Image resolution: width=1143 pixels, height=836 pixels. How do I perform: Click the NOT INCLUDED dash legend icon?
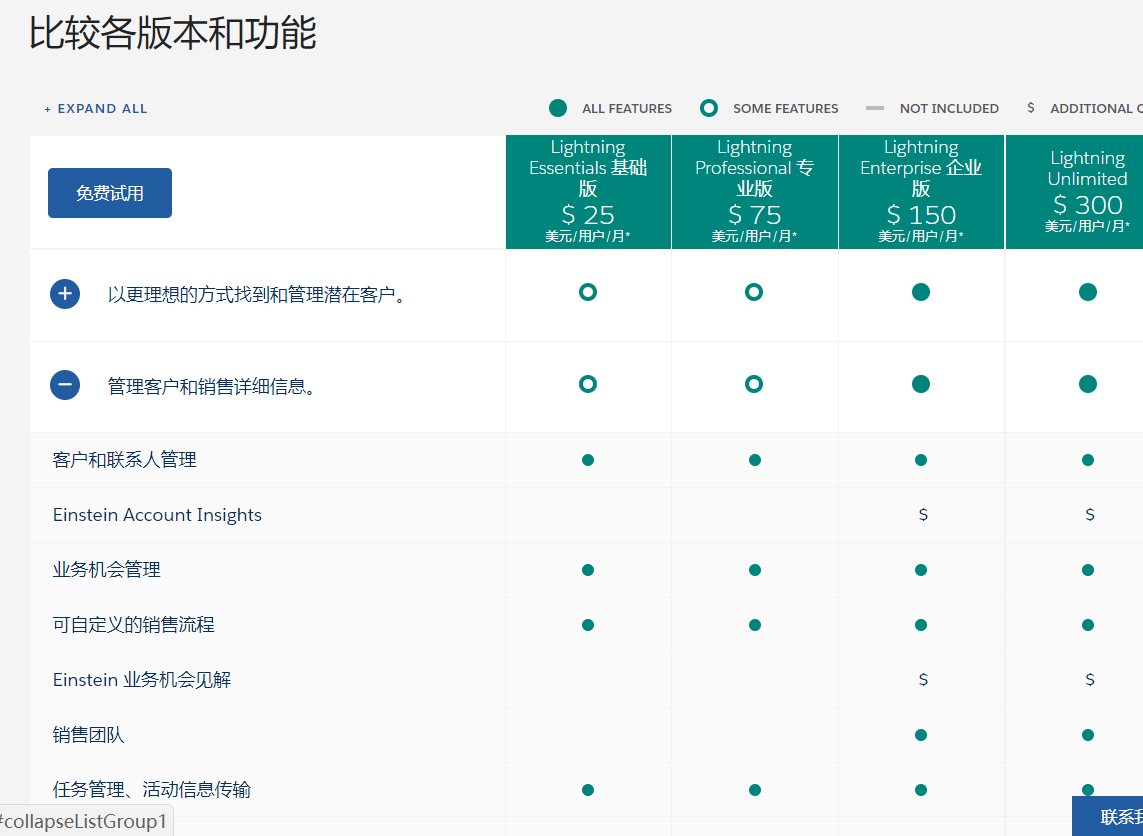point(875,107)
